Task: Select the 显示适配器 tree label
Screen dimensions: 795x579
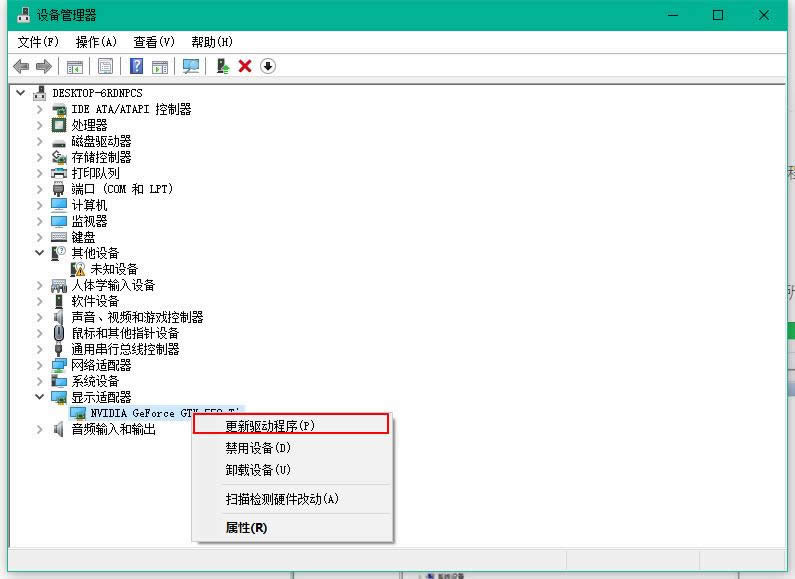Action: [x=101, y=397]
